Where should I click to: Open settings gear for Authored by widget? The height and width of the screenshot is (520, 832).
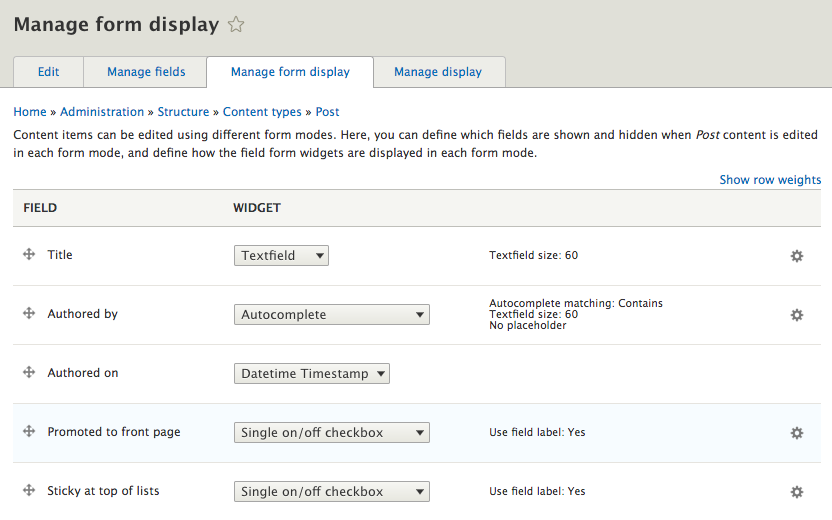click(x=797, y=315)
